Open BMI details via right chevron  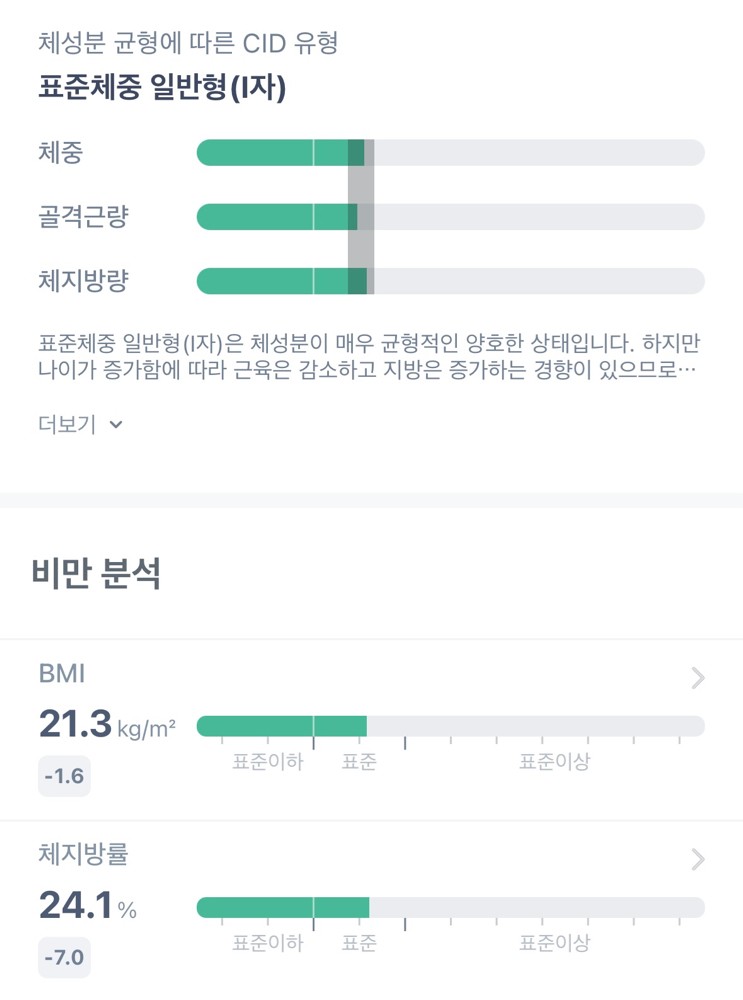698,679
